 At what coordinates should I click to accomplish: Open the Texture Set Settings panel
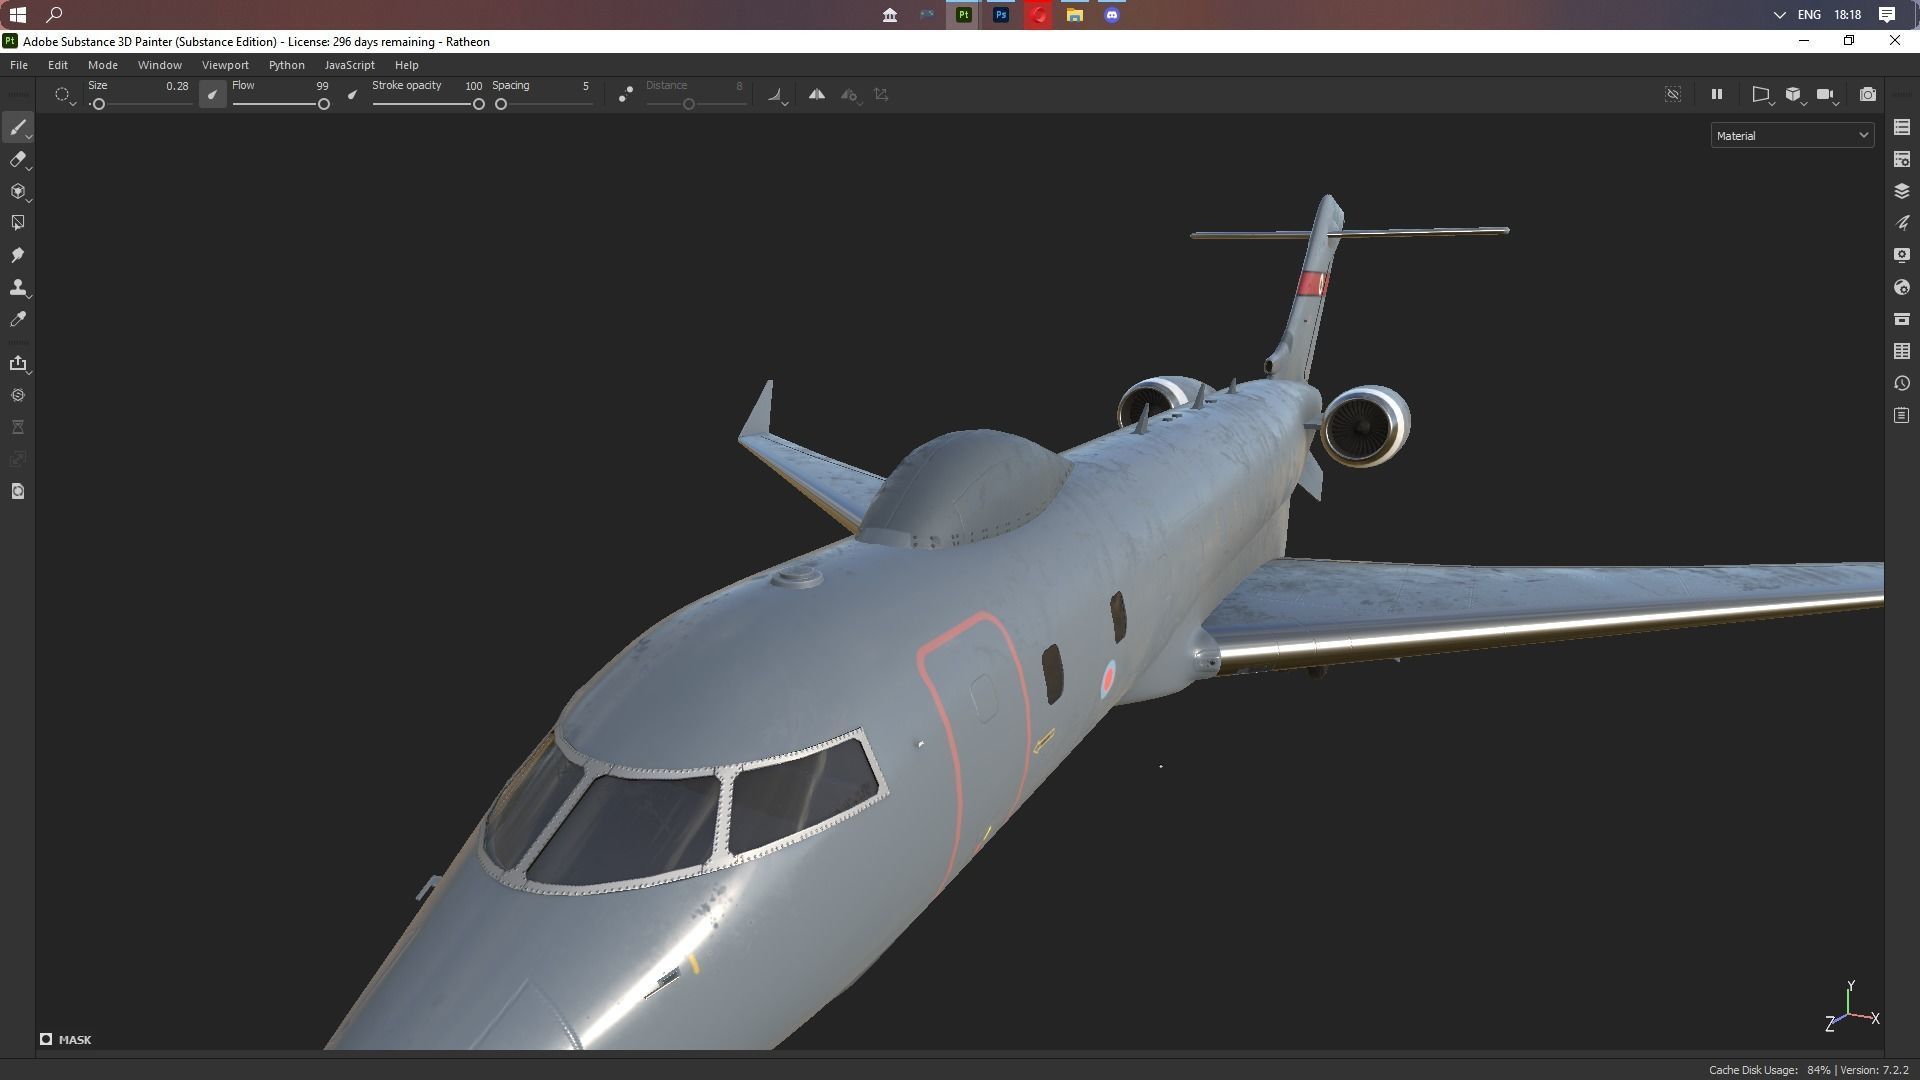pos(1902,159)
